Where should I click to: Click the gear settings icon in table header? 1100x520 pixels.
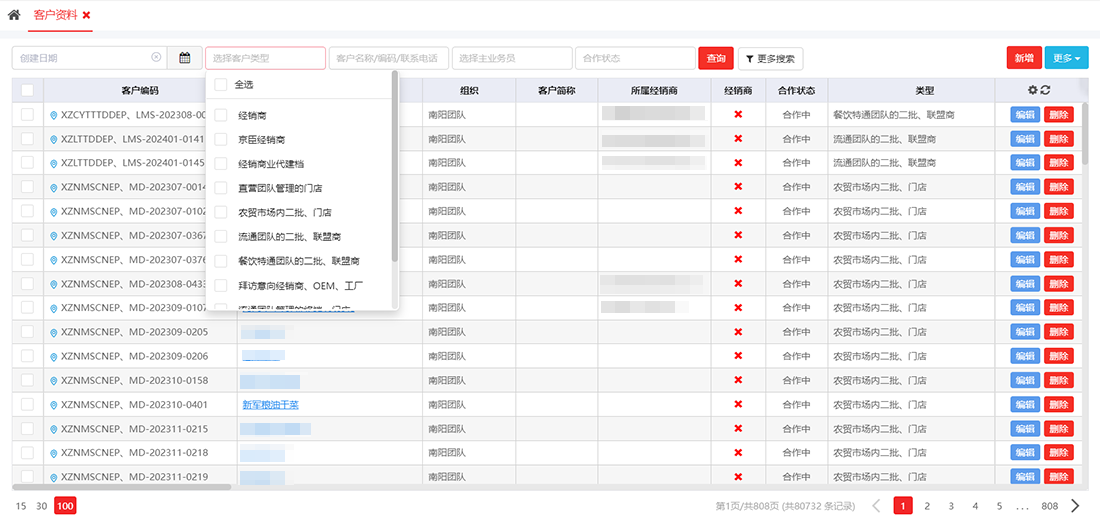pos(1033,90)
